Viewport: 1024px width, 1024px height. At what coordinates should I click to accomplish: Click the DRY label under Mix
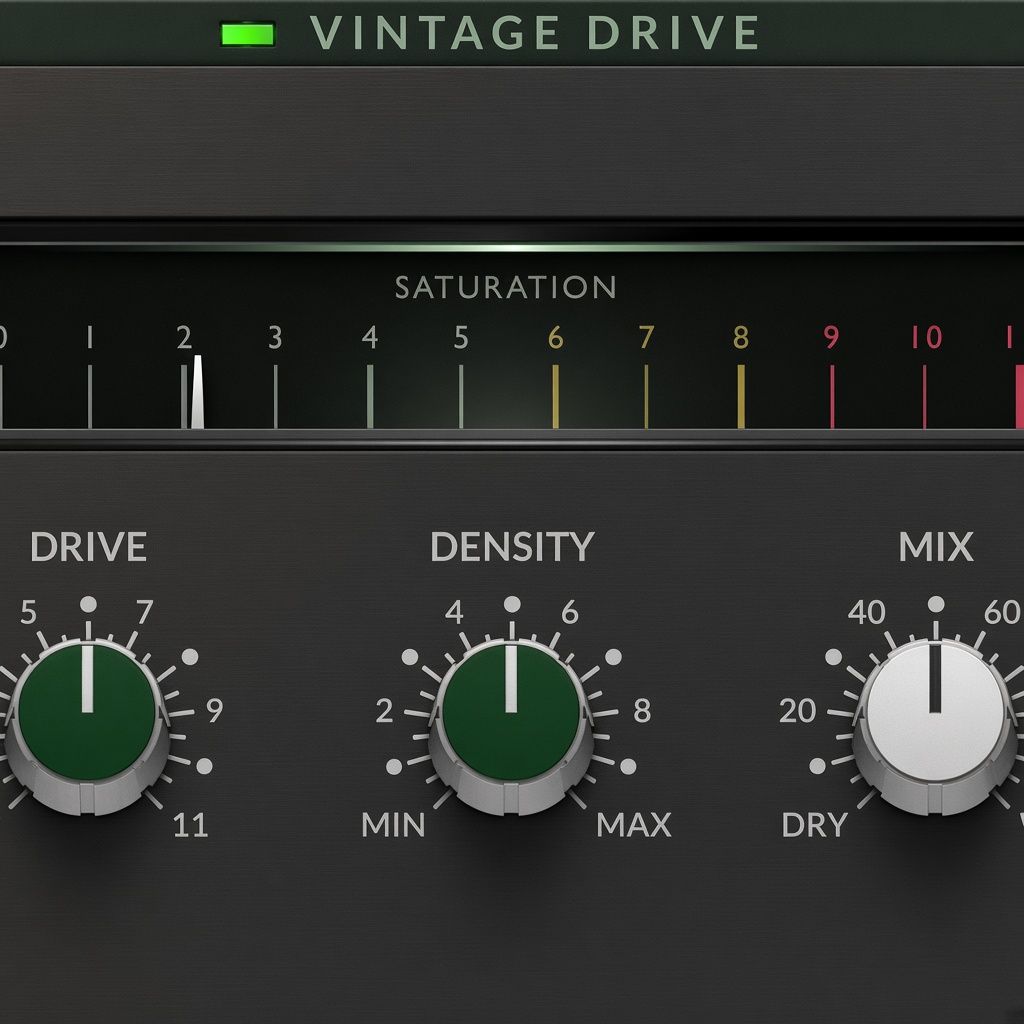point(814,825)
